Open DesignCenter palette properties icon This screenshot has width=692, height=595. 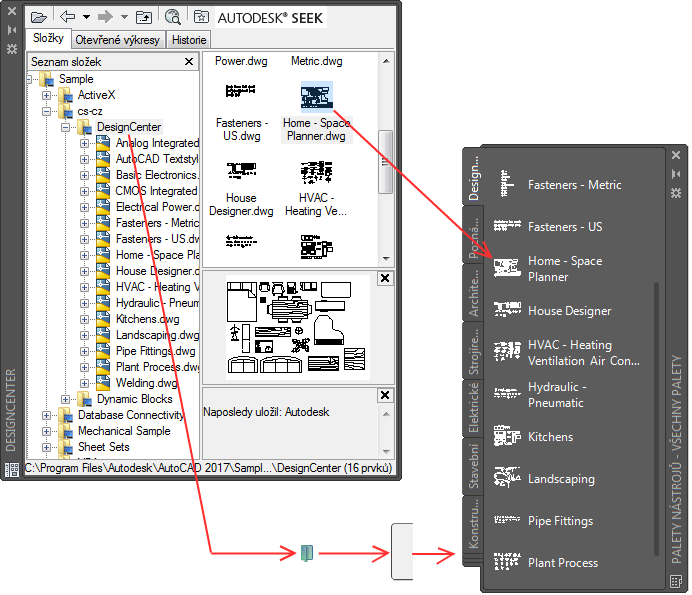12,49
